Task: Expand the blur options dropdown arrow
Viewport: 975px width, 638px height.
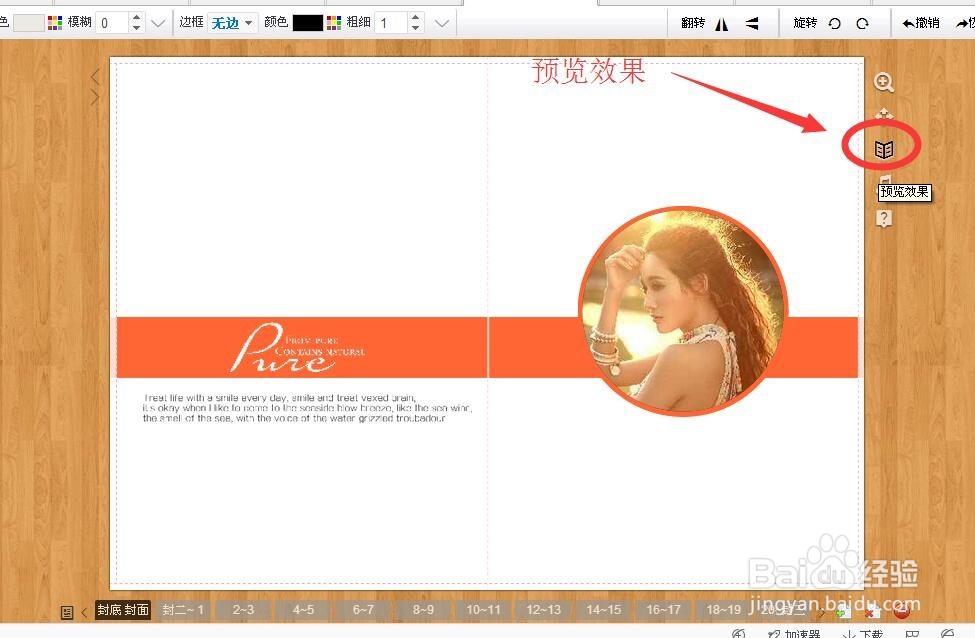Action: point(158,22)
